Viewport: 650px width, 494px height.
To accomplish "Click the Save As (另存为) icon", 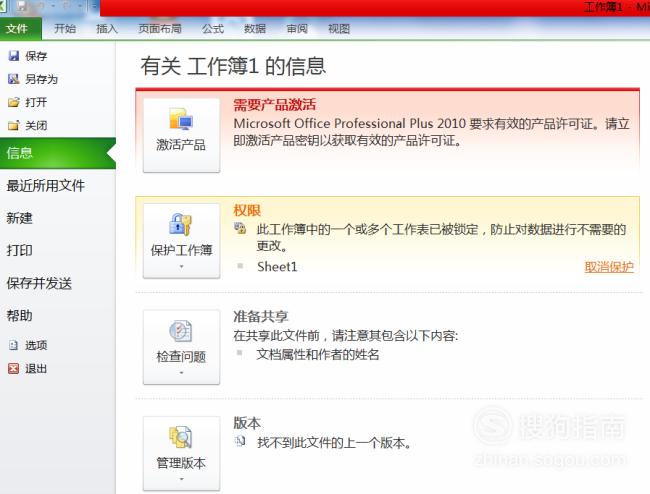I will 14,79.
